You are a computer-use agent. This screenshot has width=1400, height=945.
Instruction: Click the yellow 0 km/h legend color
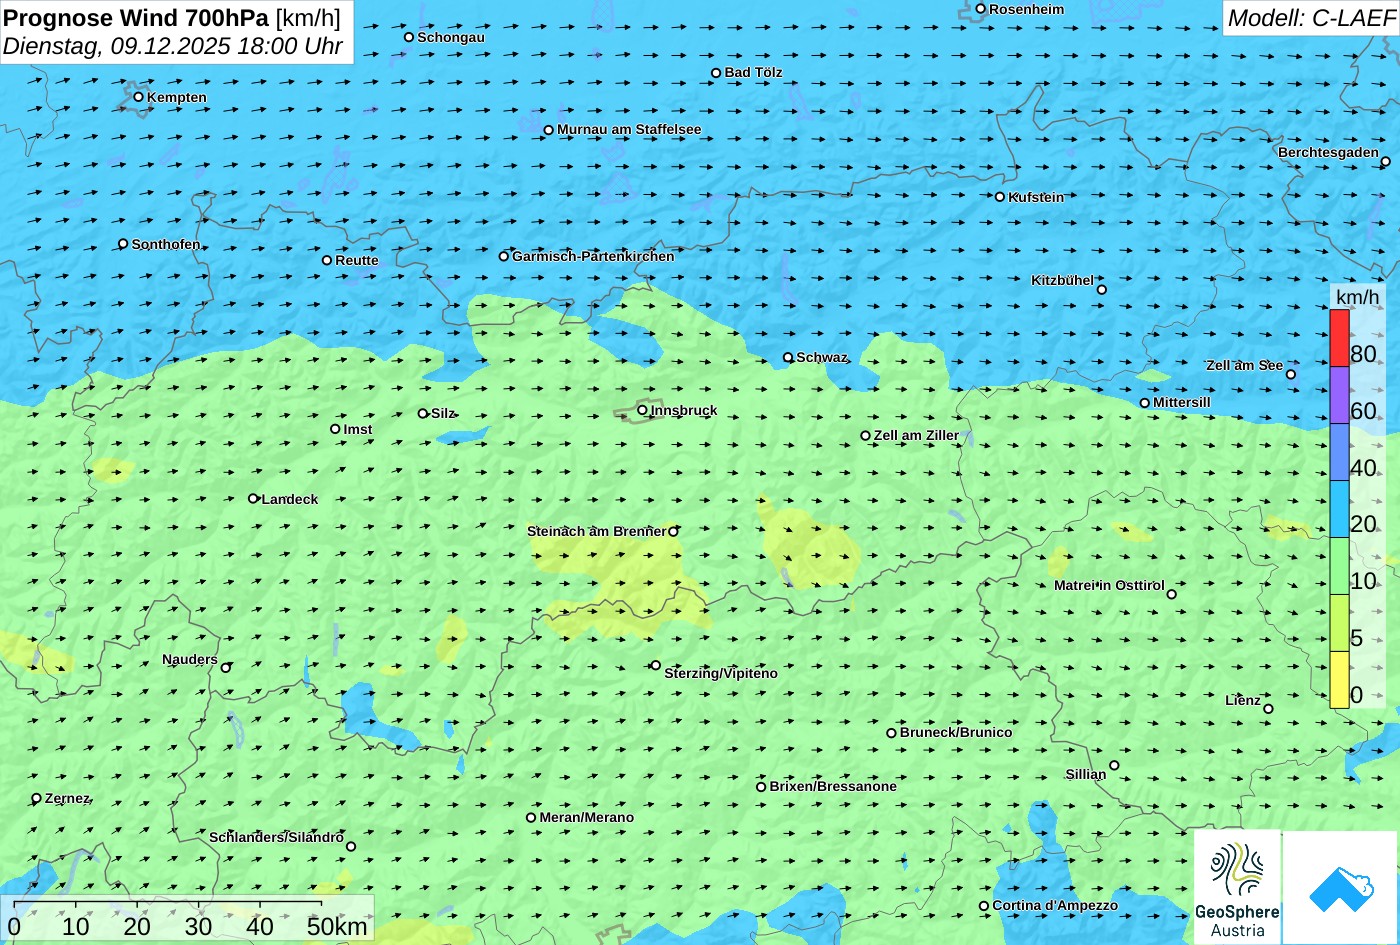1339,680
